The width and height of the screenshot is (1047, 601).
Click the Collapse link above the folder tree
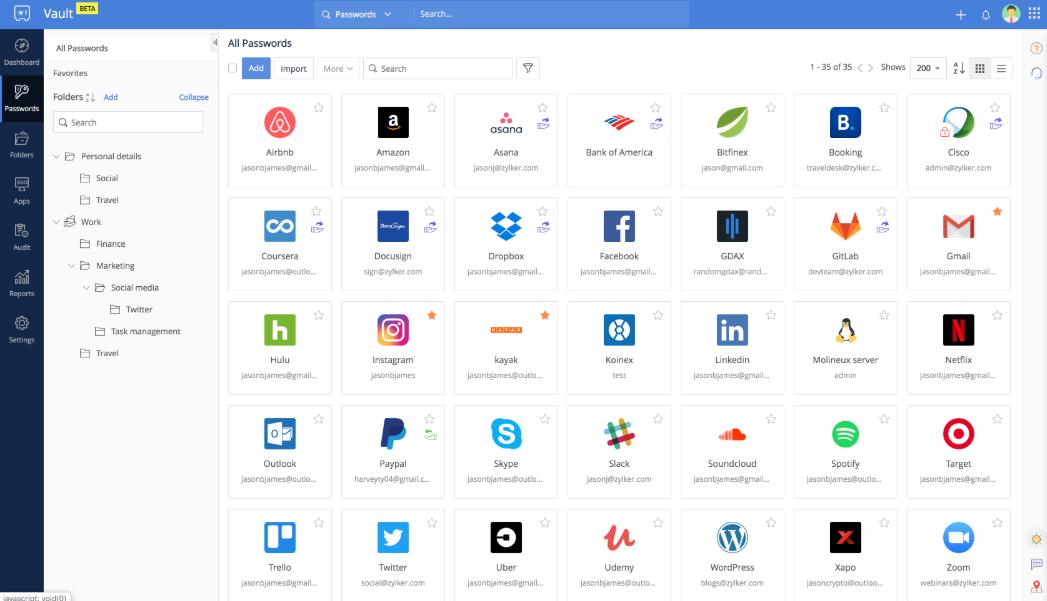193,97
